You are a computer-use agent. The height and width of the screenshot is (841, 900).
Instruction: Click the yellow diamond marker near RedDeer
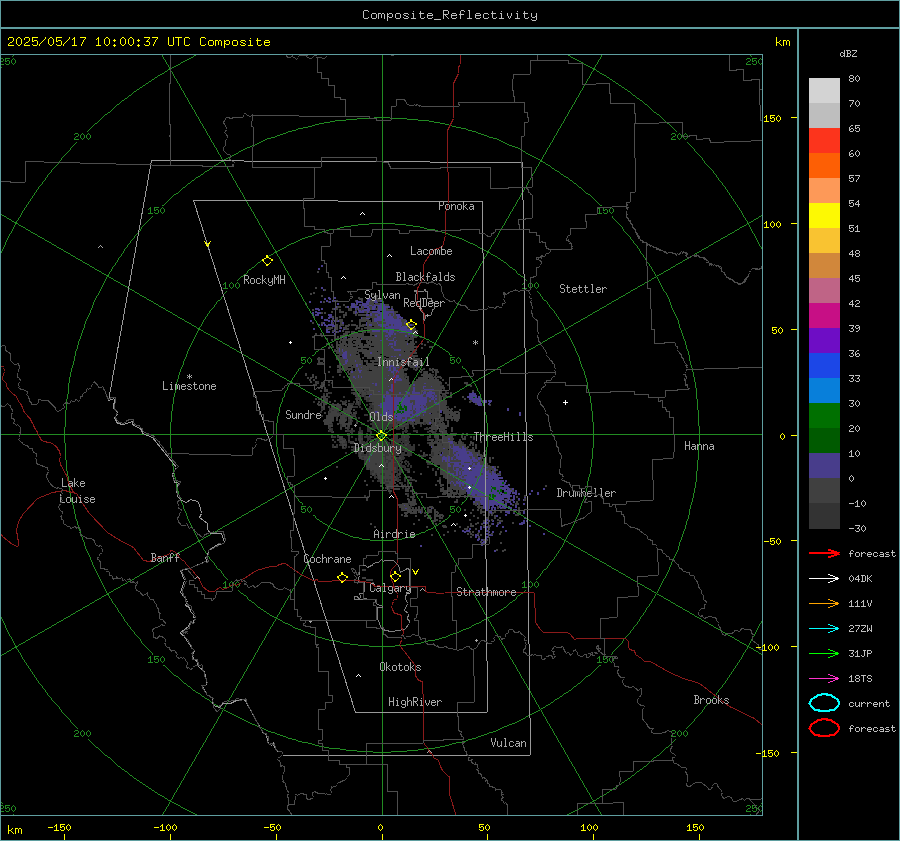[411, 325]
